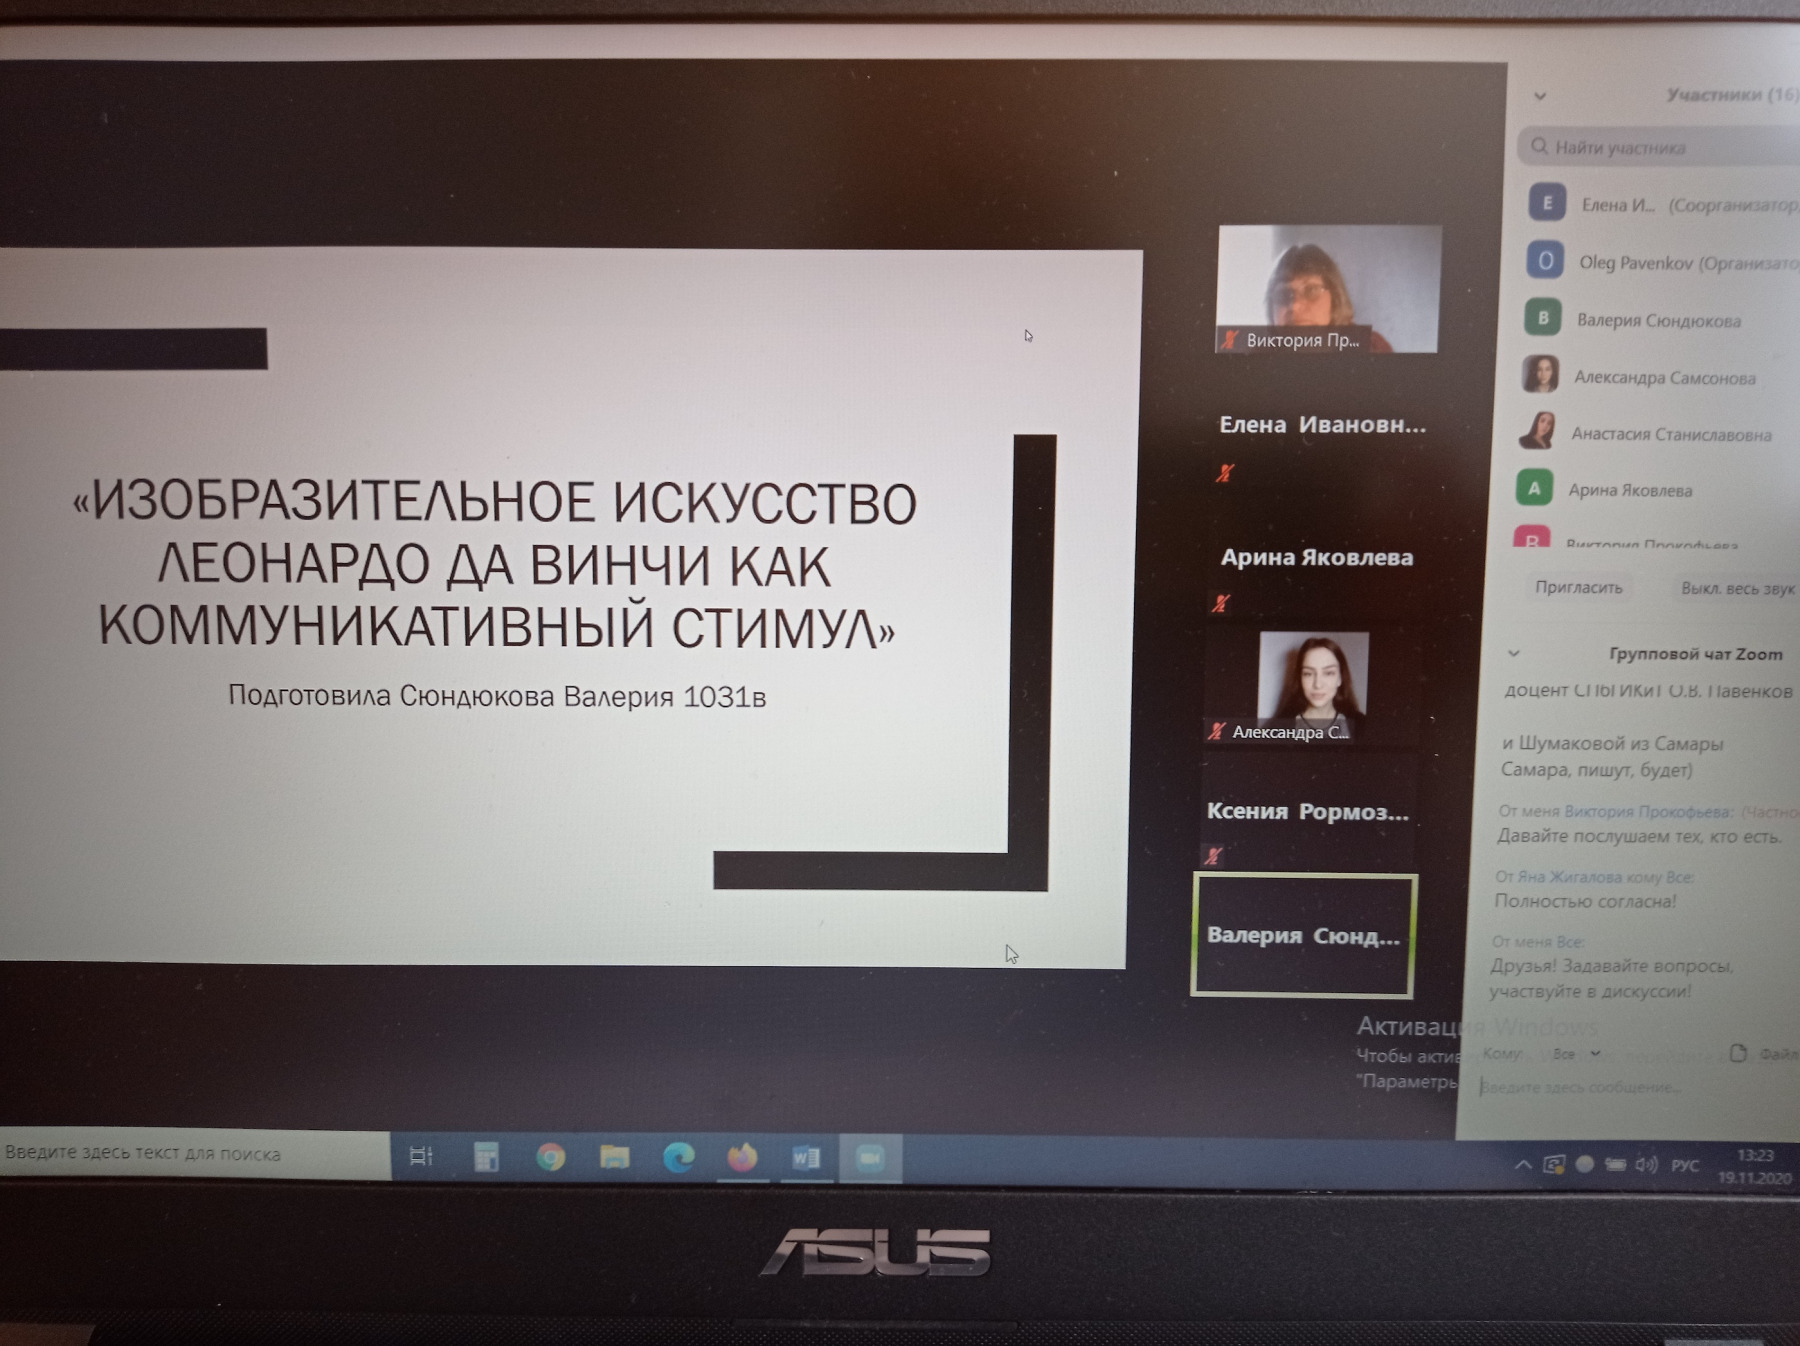Click Анастасия Станиславовна's photo avatar in the list
The height and width of the screenshot is (1346, 1800).
[1538, 431]
